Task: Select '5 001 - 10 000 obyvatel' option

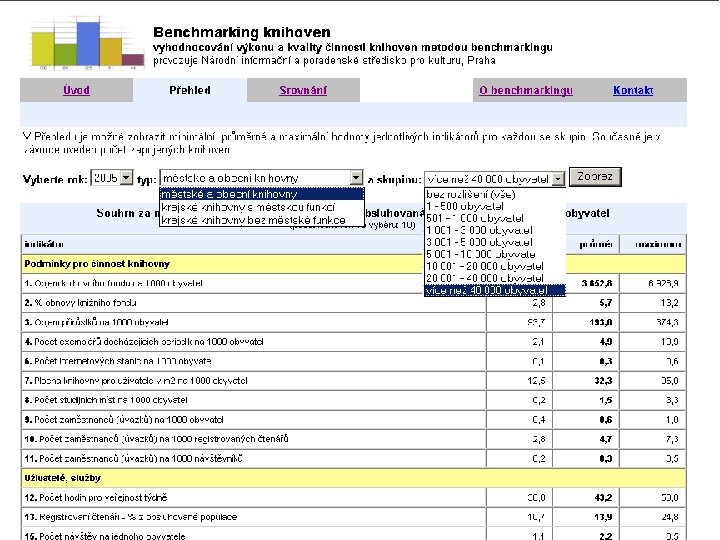Action: pyautogui.click(x=495, y=254)
